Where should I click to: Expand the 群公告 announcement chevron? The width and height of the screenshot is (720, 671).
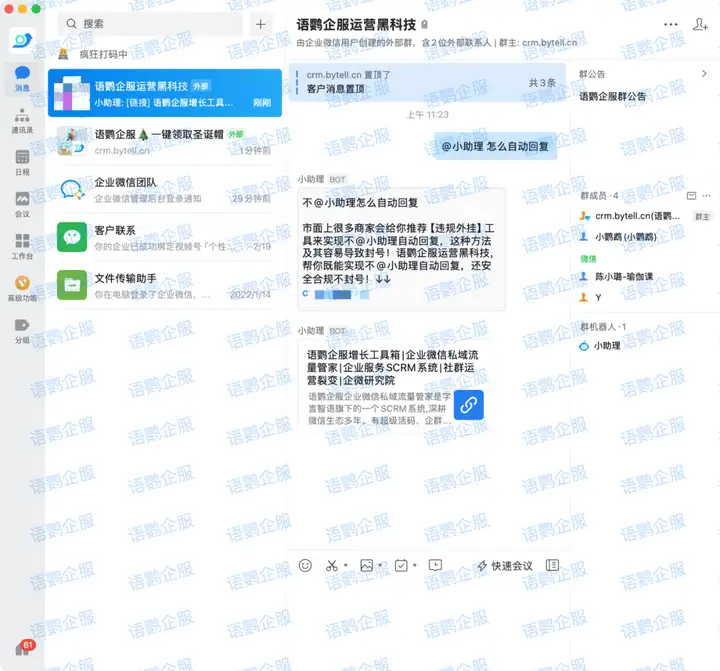704,74
